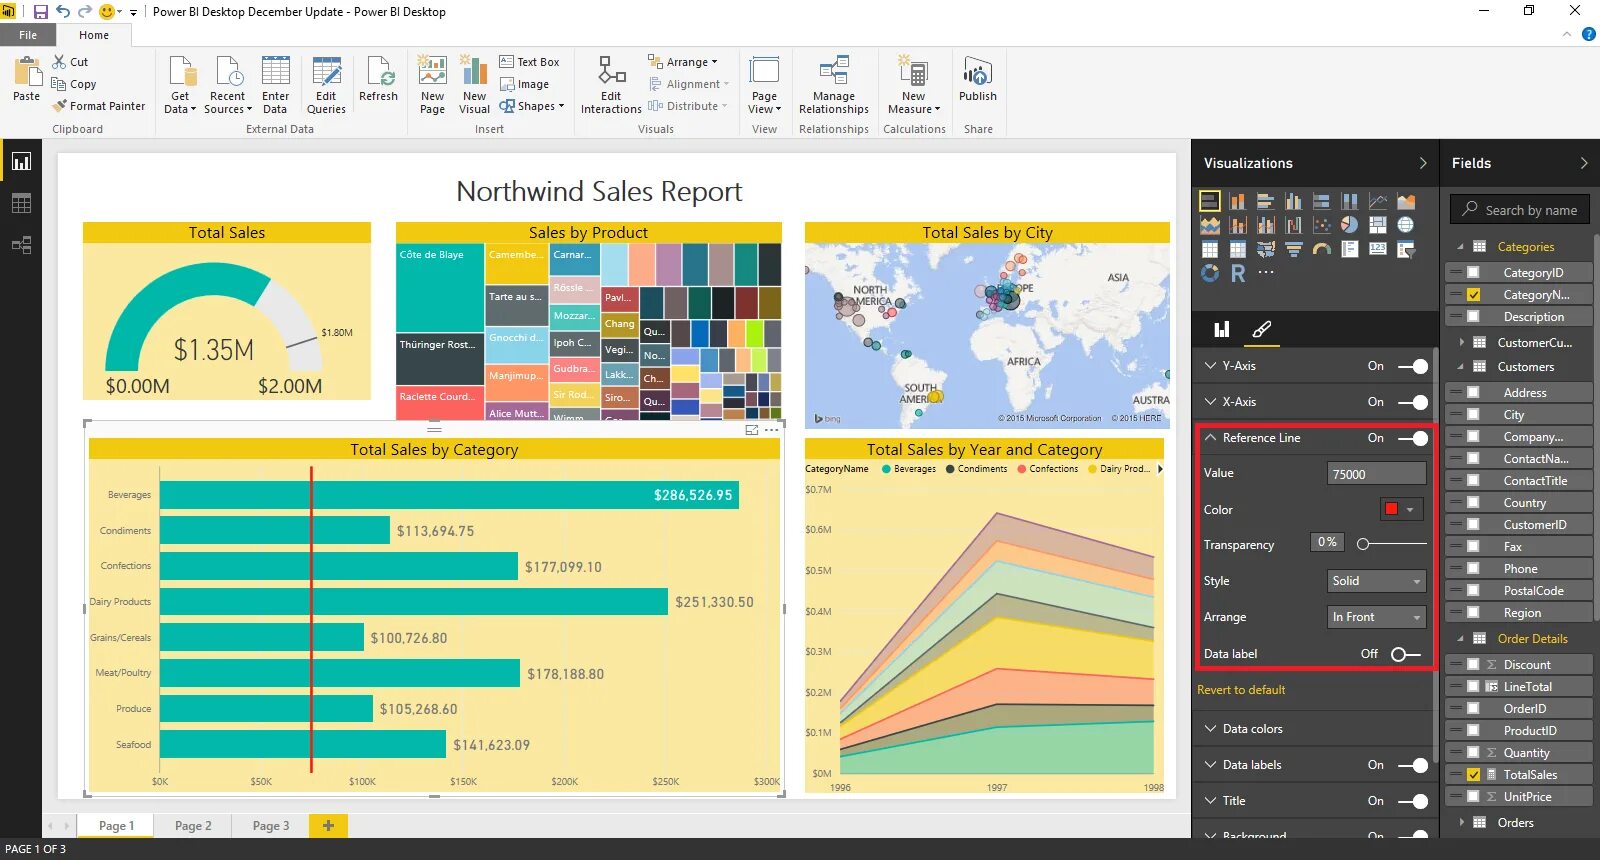Open help question mark icon
Viewport: 1600px width, 860px height.
tap(1588, 34)
